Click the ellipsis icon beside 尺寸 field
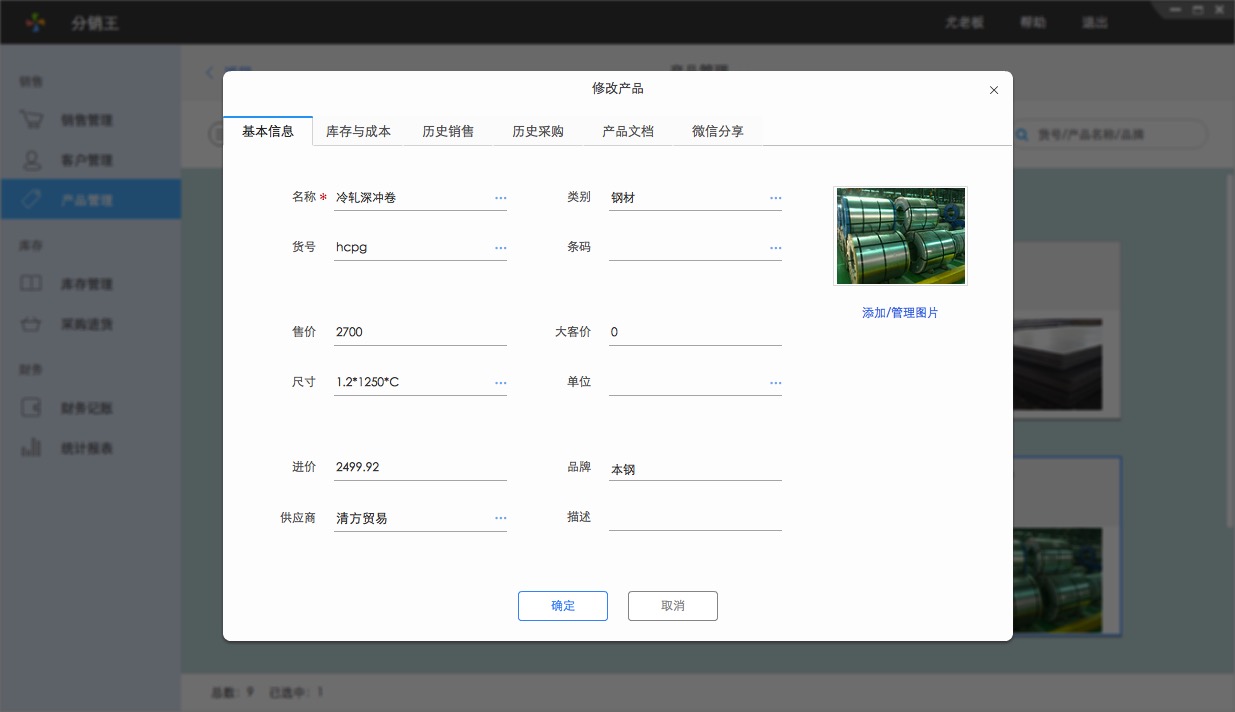The width and height of the screenshot is (1235, 712). [500, 383]
